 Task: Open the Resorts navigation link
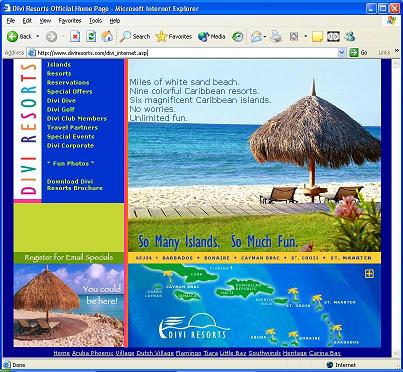(x=59, y=74)
